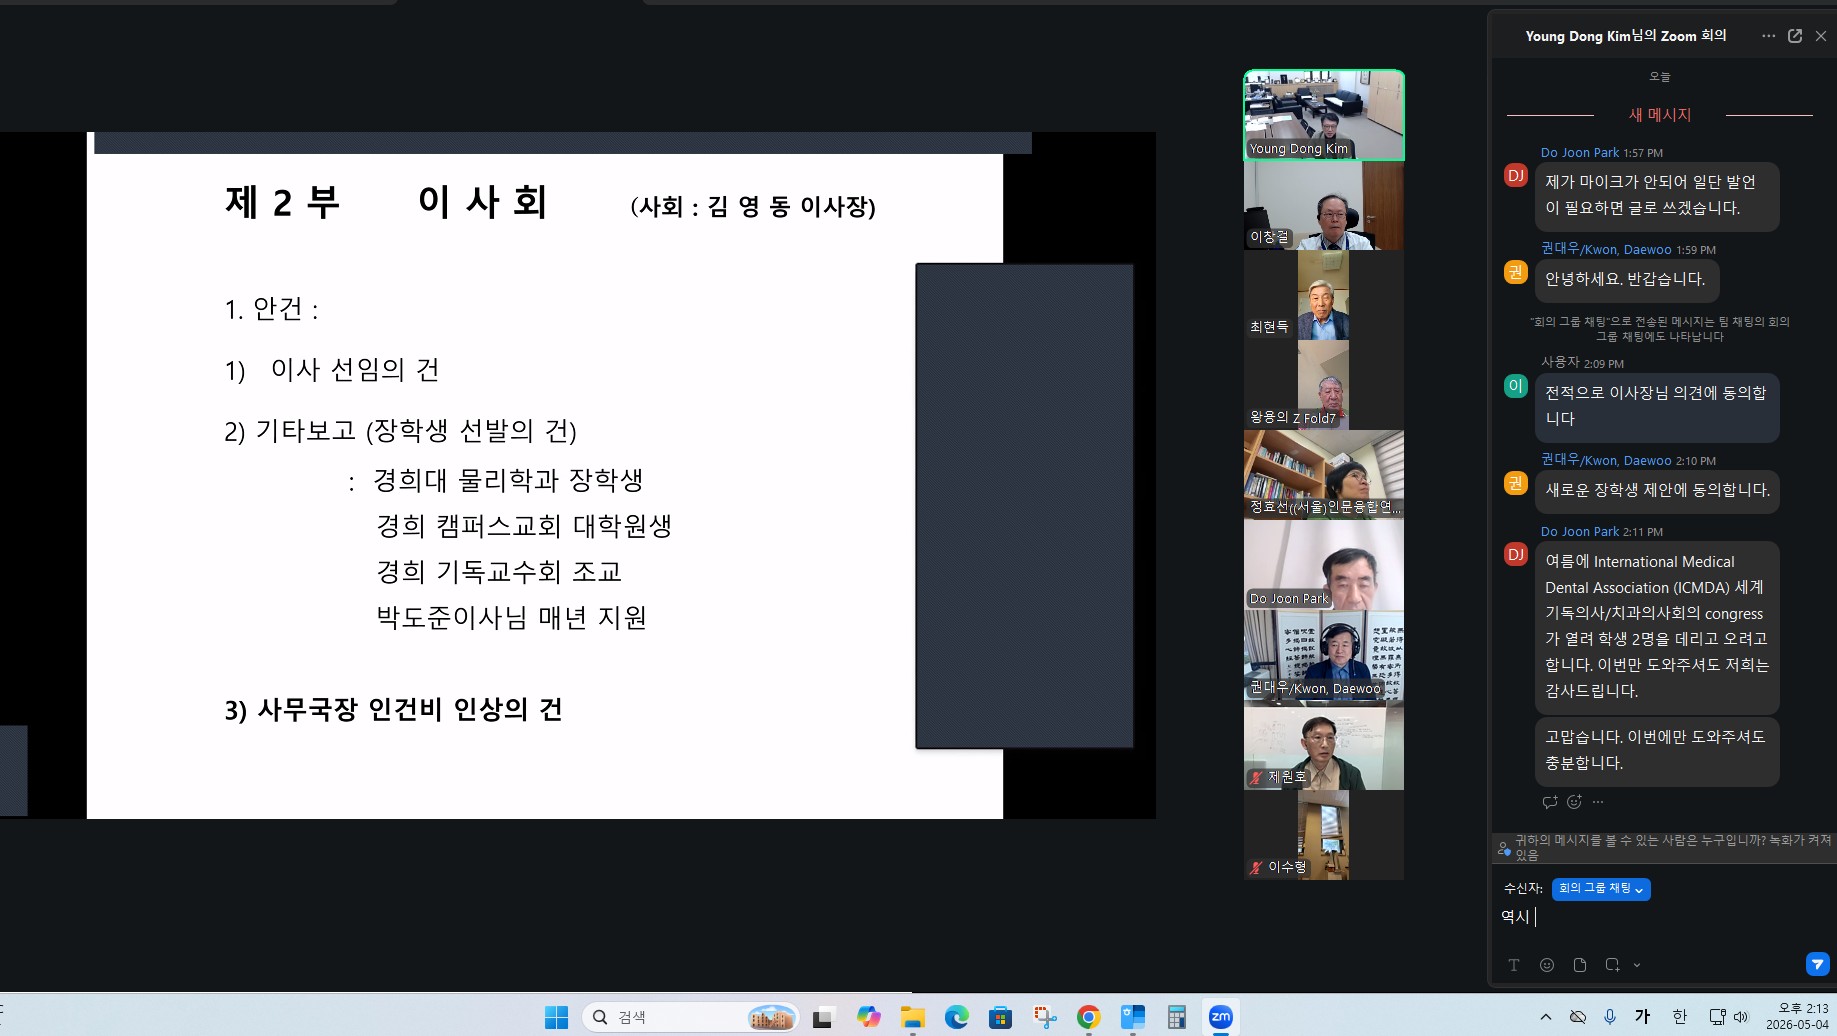Select 왕용의 Z Fold7 video tile
The width and height of the screenshot is (1837, 1036).
click(1324, 385)
